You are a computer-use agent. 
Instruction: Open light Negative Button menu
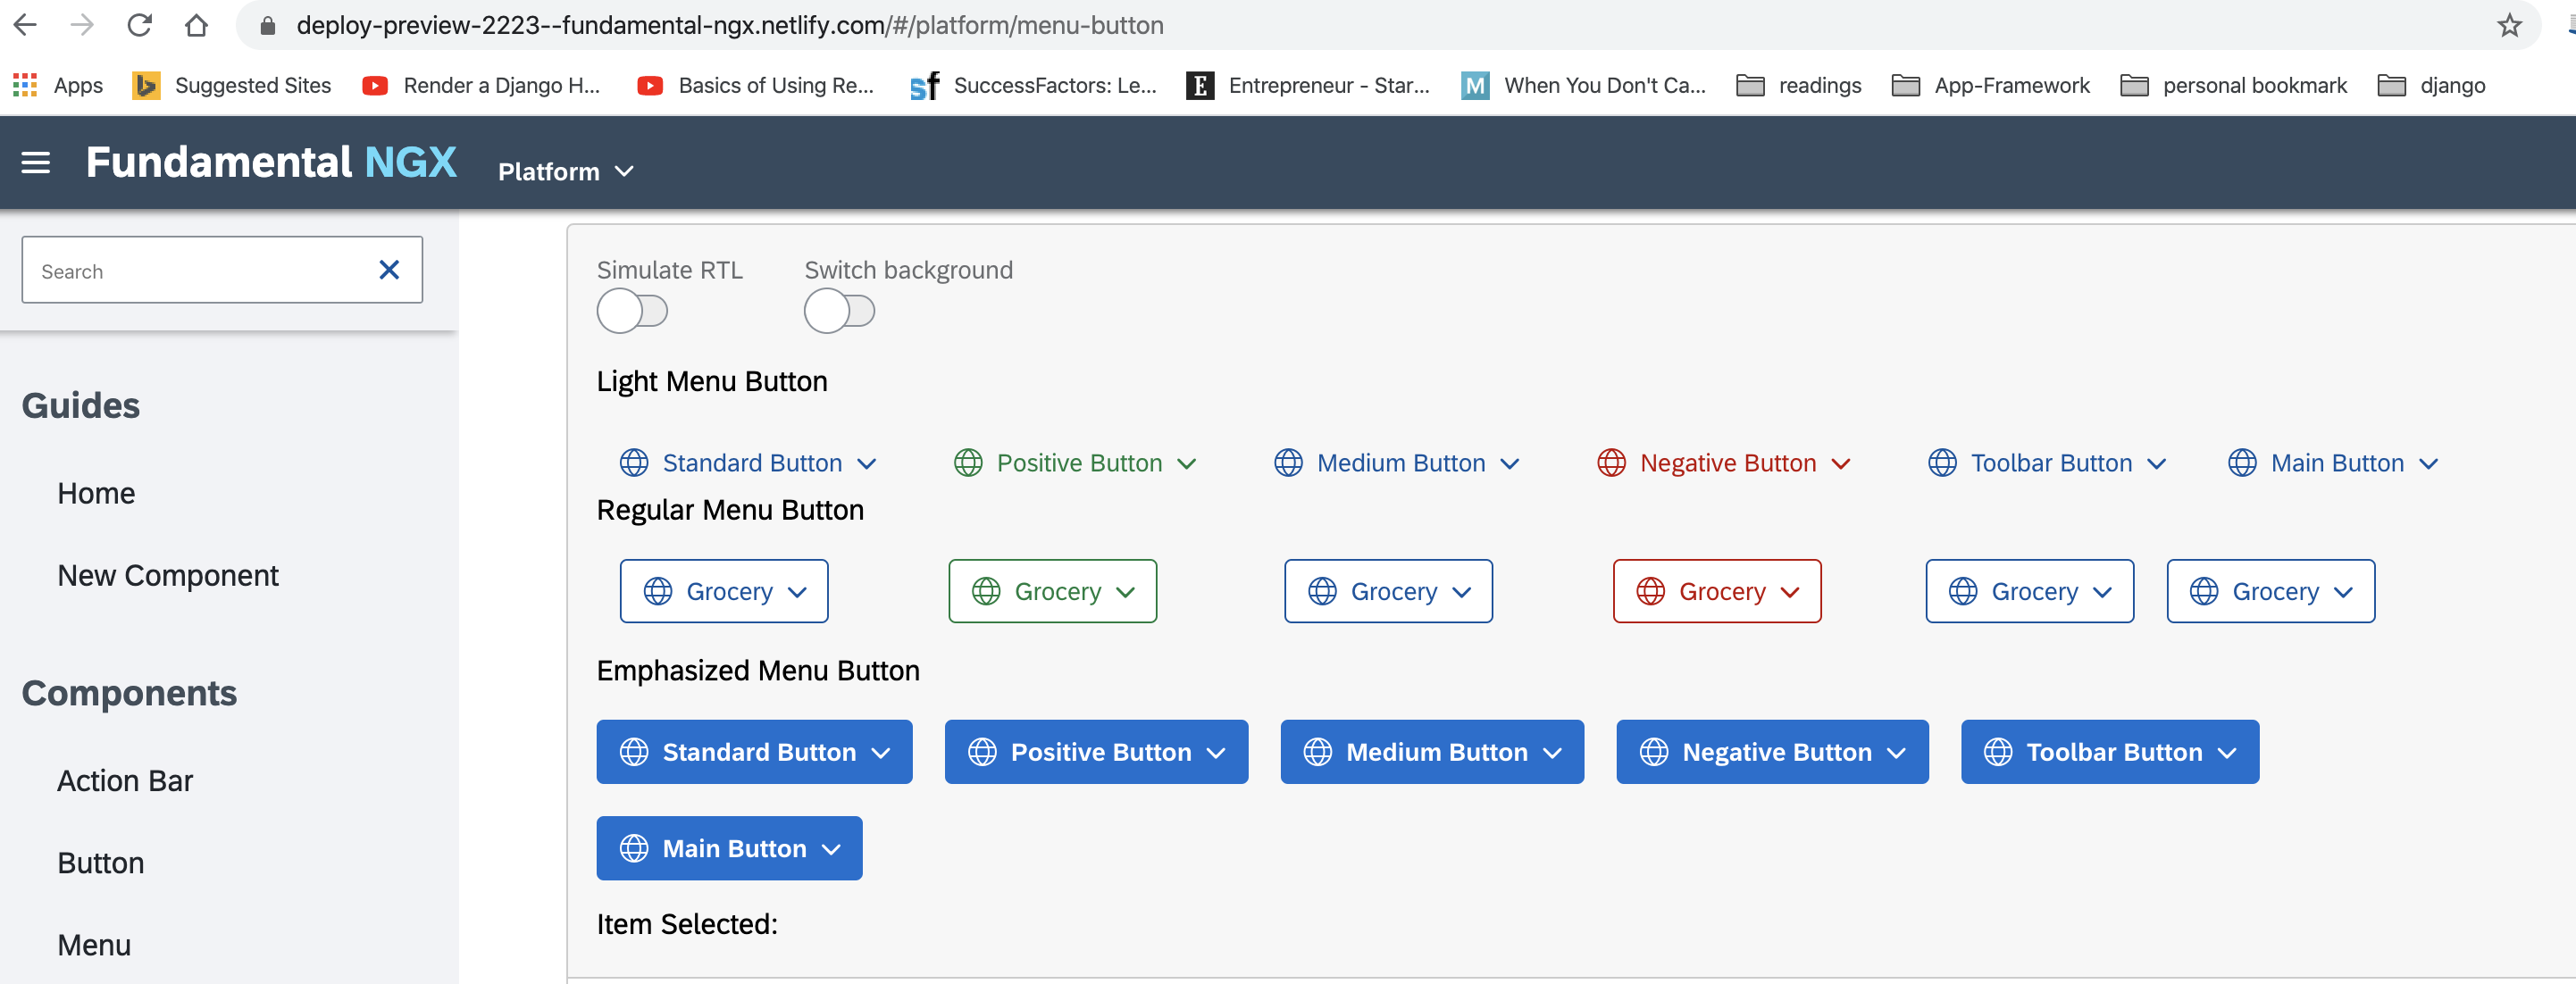pyautogui.click(x=1724, y=463)
